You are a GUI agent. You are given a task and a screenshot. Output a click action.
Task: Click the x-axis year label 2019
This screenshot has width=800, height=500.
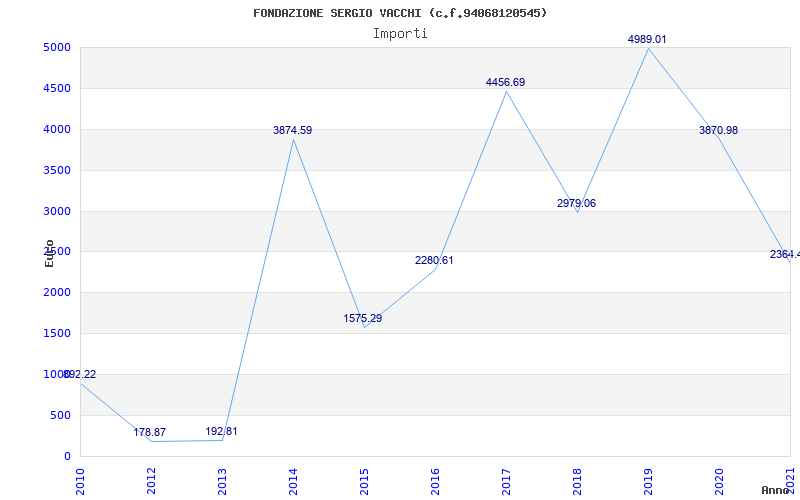pos(648,481)
